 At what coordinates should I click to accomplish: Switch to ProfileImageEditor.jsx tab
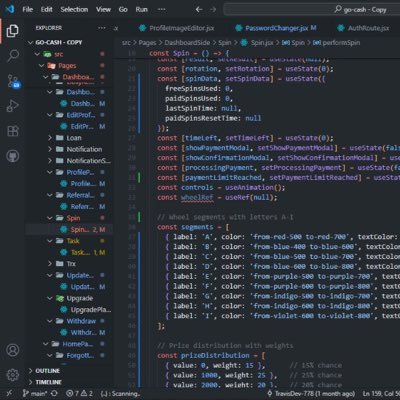pos(177,28)
